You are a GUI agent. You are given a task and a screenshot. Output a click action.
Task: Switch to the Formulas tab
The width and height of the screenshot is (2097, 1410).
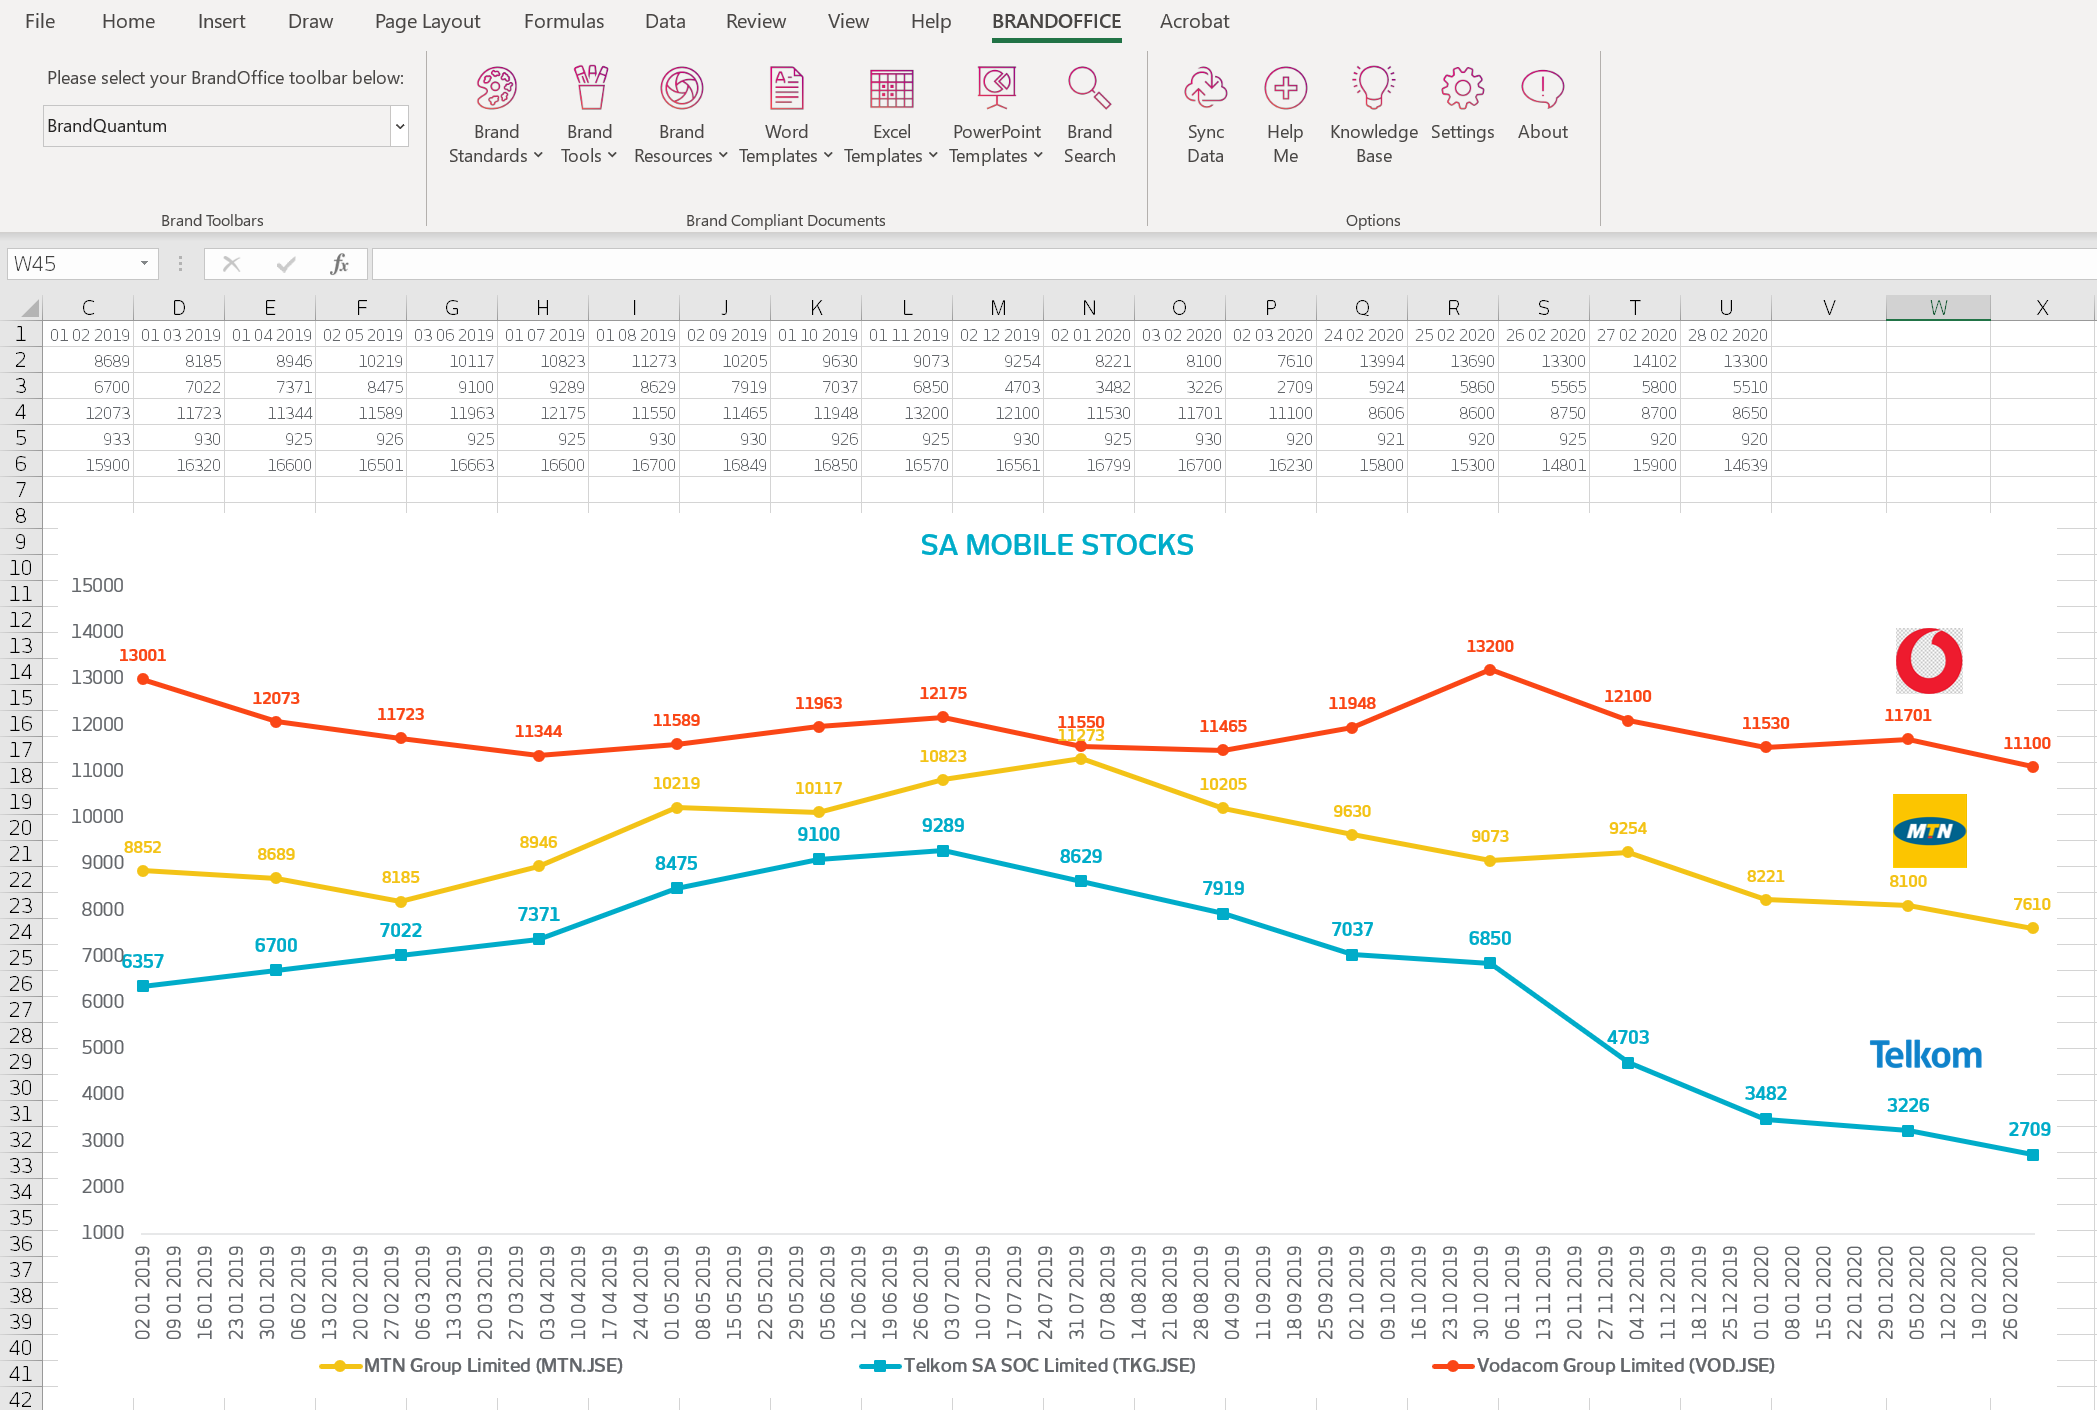coord(564,21)
